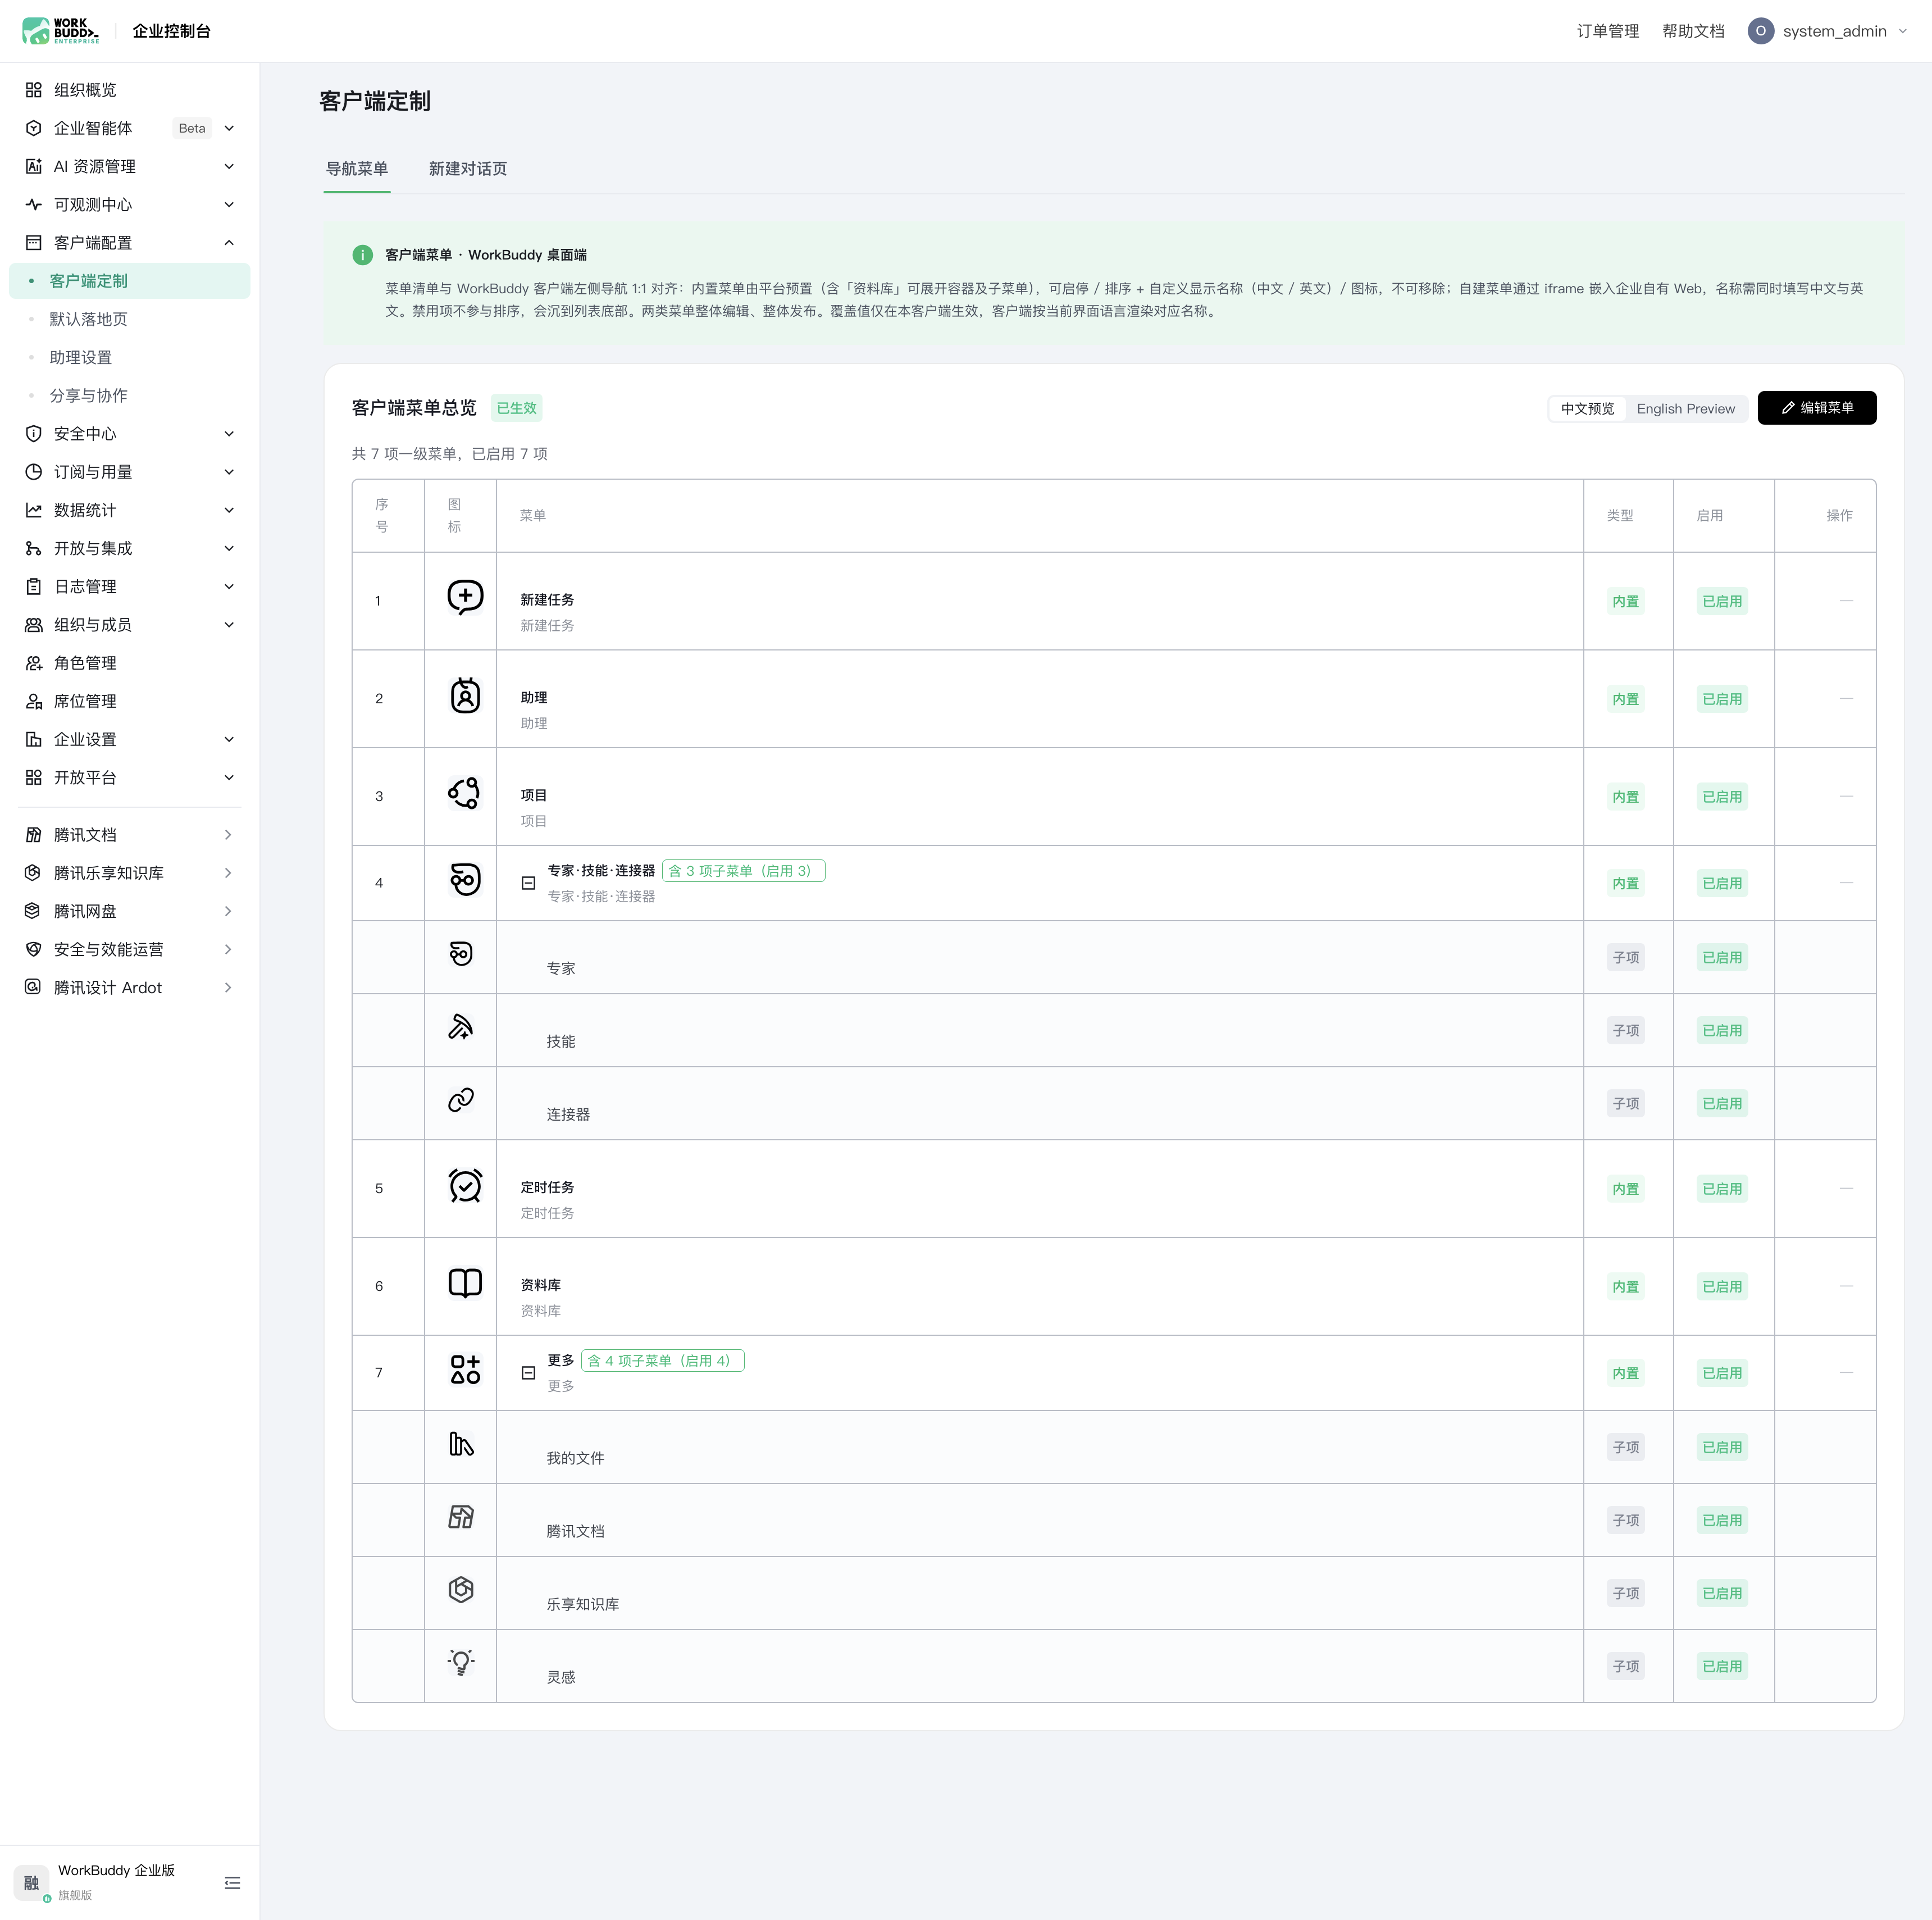Viewport: 1932px width, 1920px height.
Task: Click the 技能 sub-item icon
Action: (x=461, y=1027)
